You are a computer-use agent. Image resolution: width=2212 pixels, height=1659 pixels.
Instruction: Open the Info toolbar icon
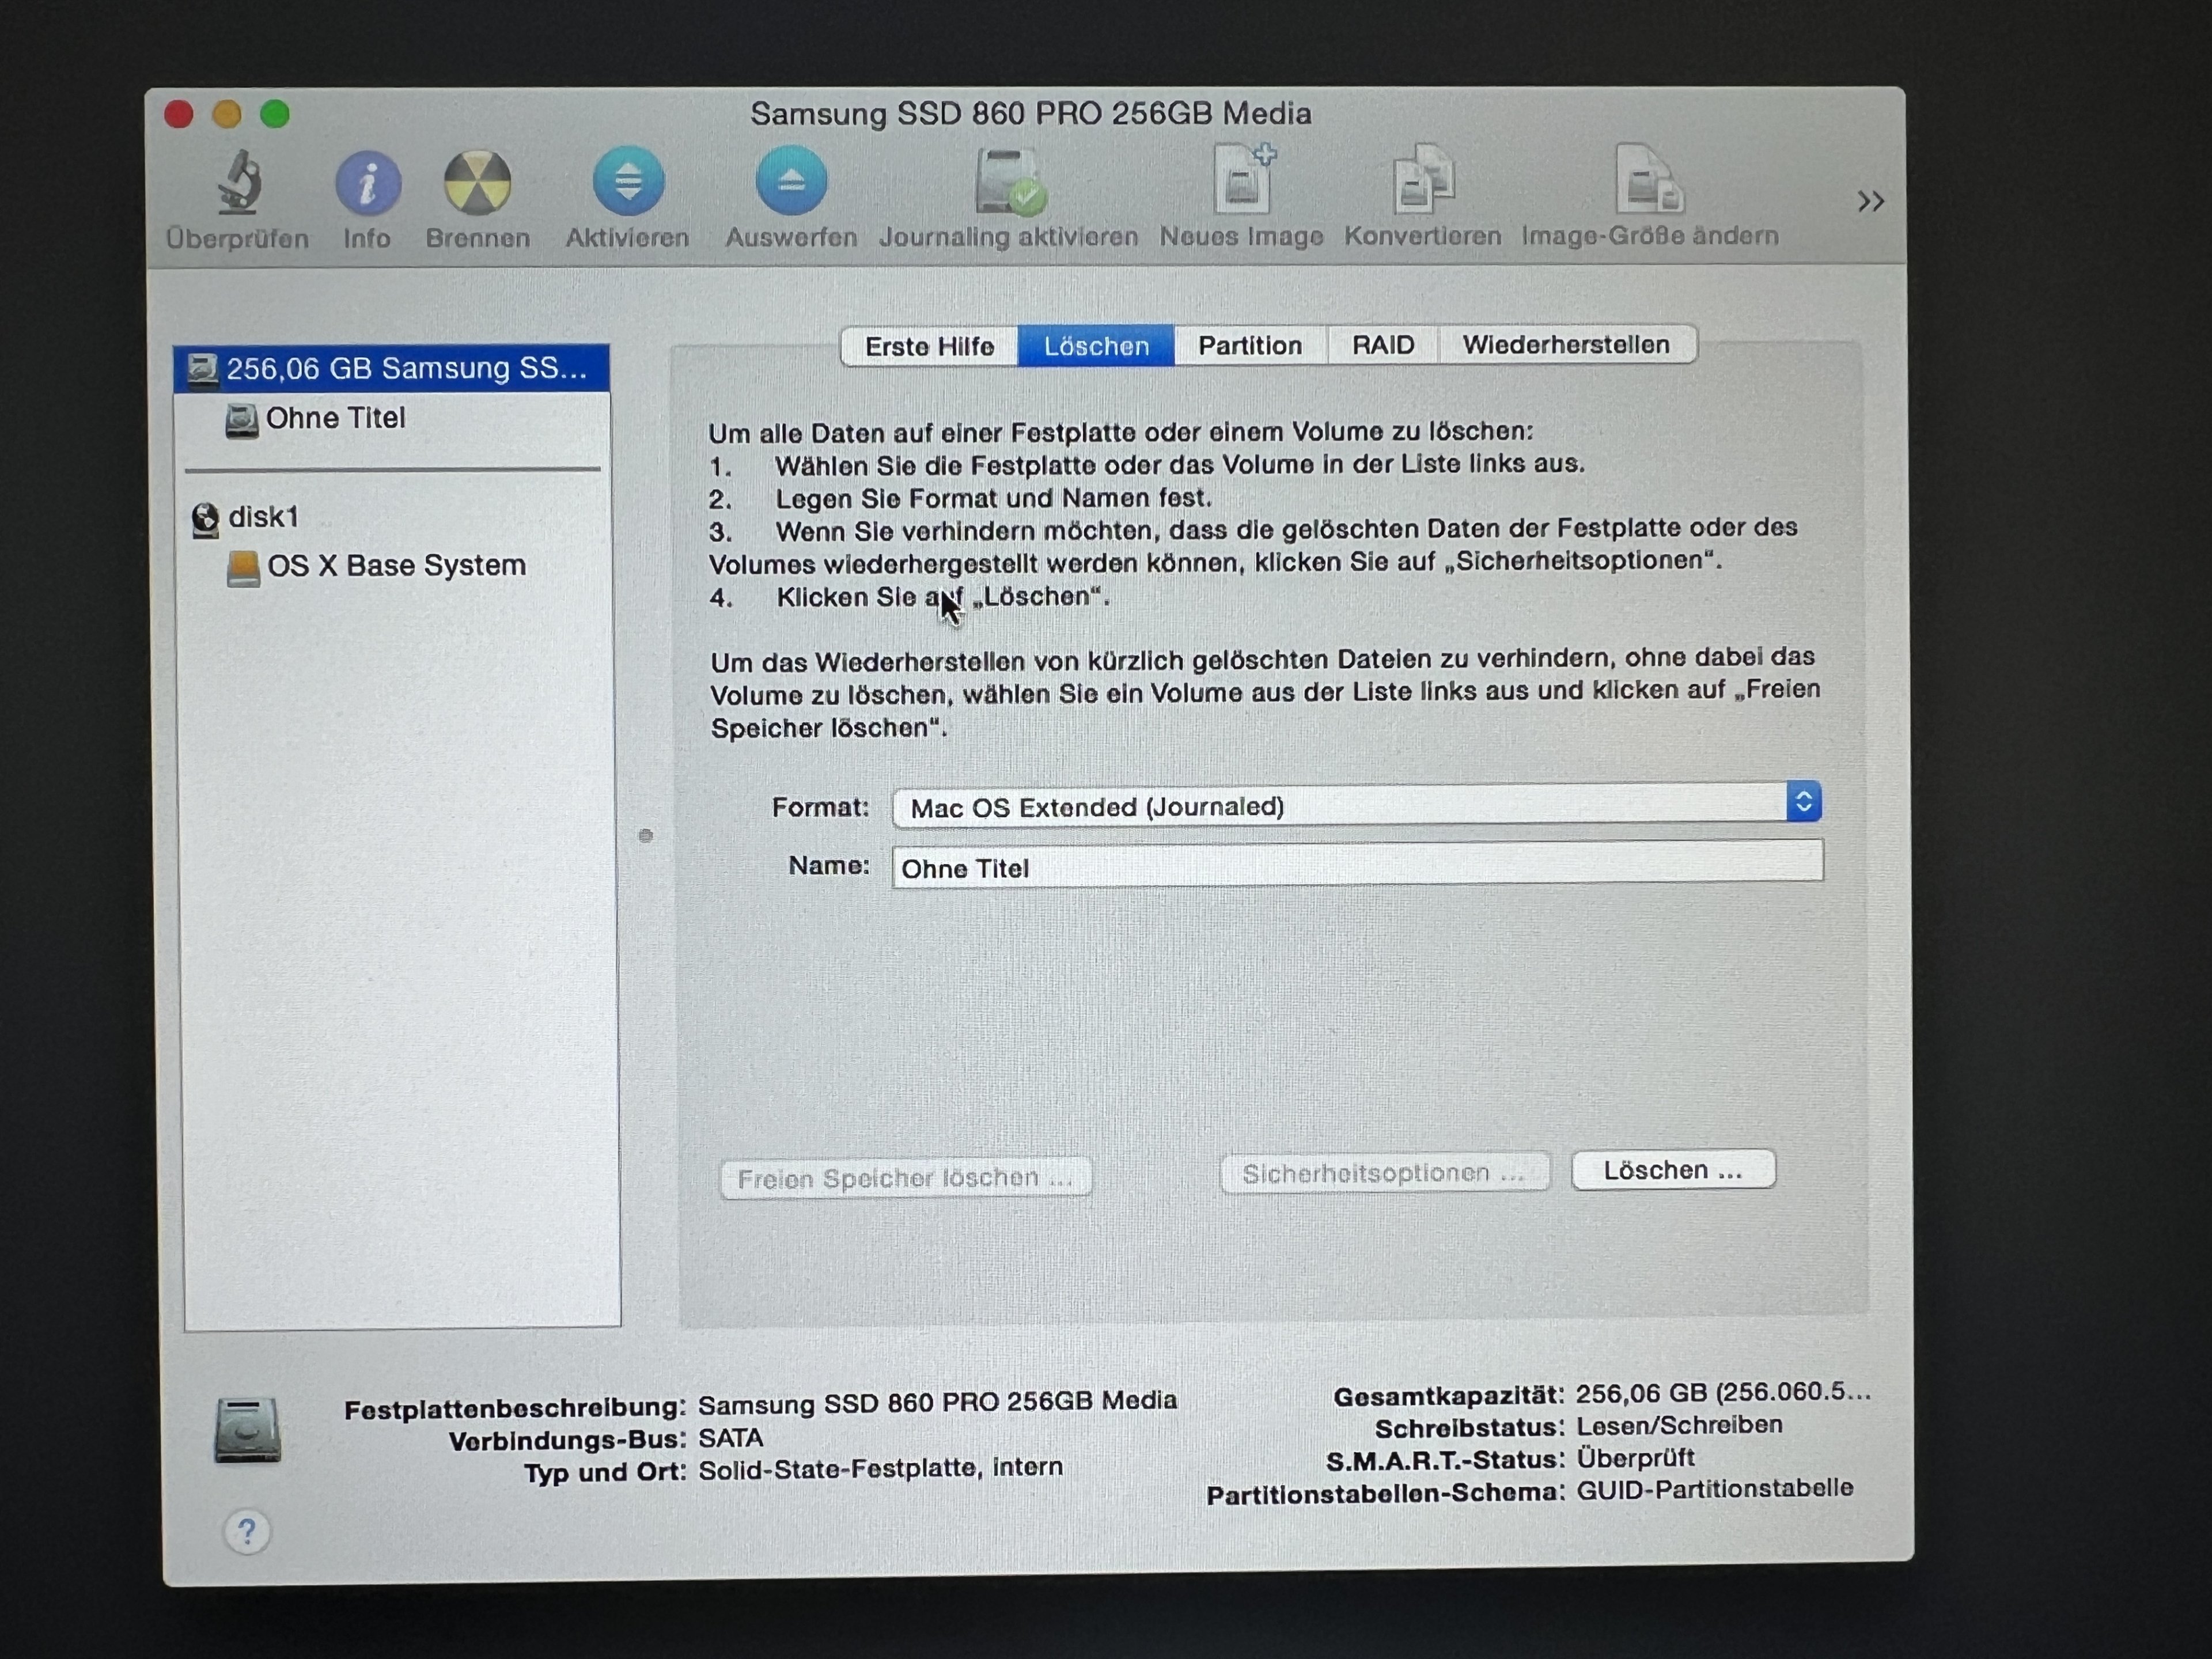(x=367, y=183)
